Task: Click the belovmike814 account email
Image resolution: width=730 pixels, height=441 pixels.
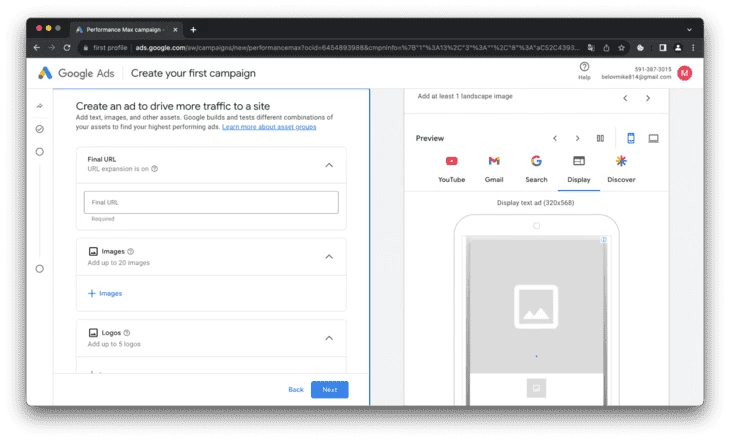Action: click(636, 77)
